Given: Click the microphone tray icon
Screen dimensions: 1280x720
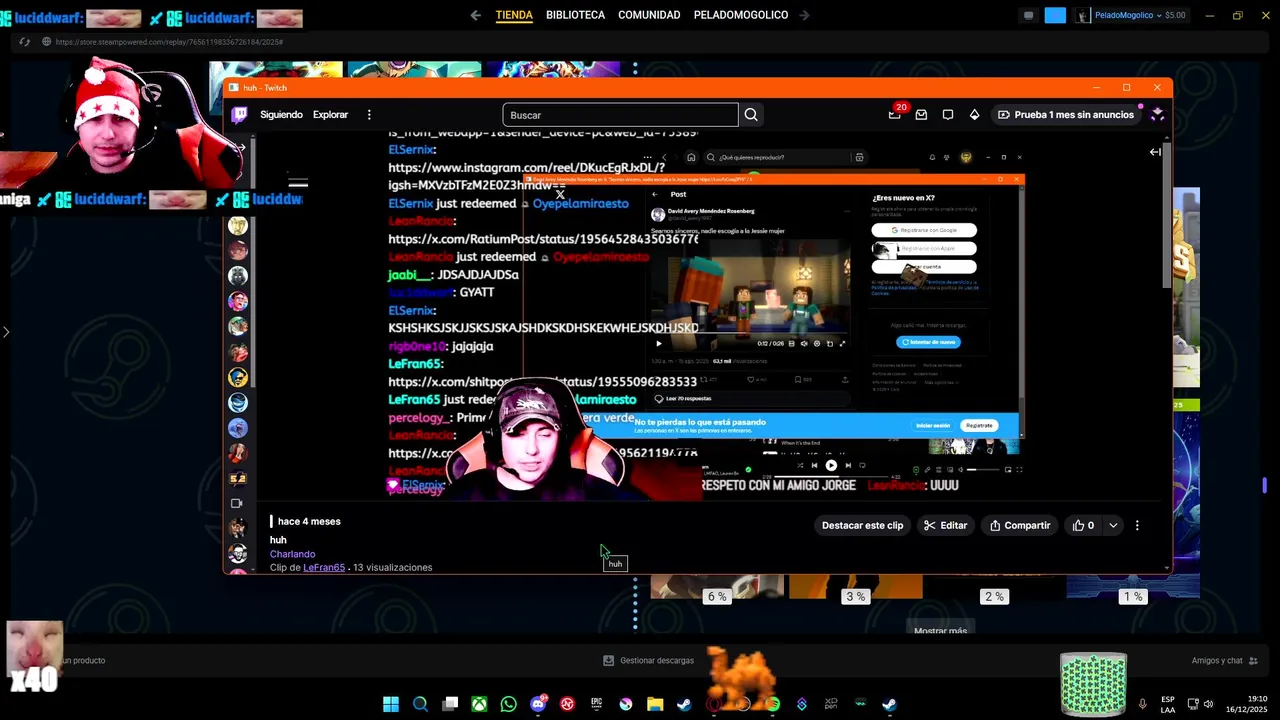Looking at the screenshot, I should [1142, 704].
